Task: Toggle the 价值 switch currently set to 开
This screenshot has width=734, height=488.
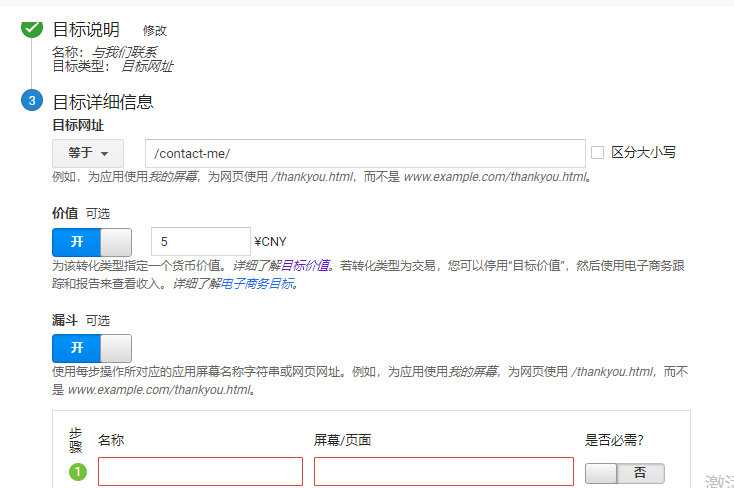Action: click(92, 242)
